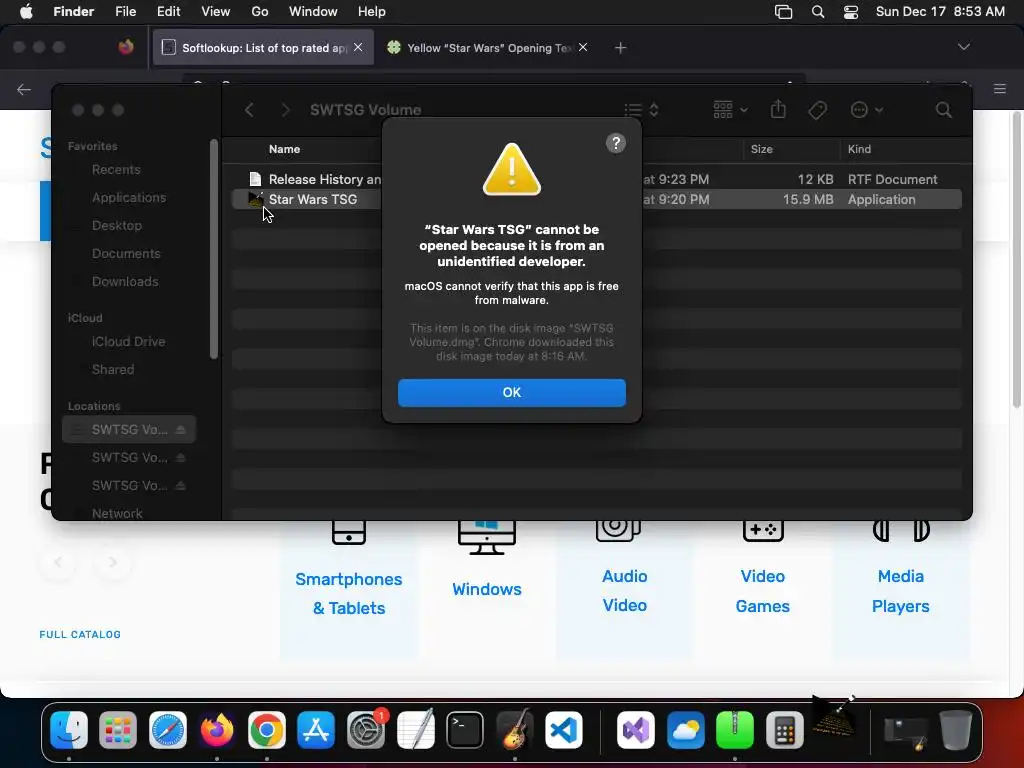Viewport: 1024px width, 768px height.
Task: Open Downloads in Finder sidebar
Action: [125, 281]
